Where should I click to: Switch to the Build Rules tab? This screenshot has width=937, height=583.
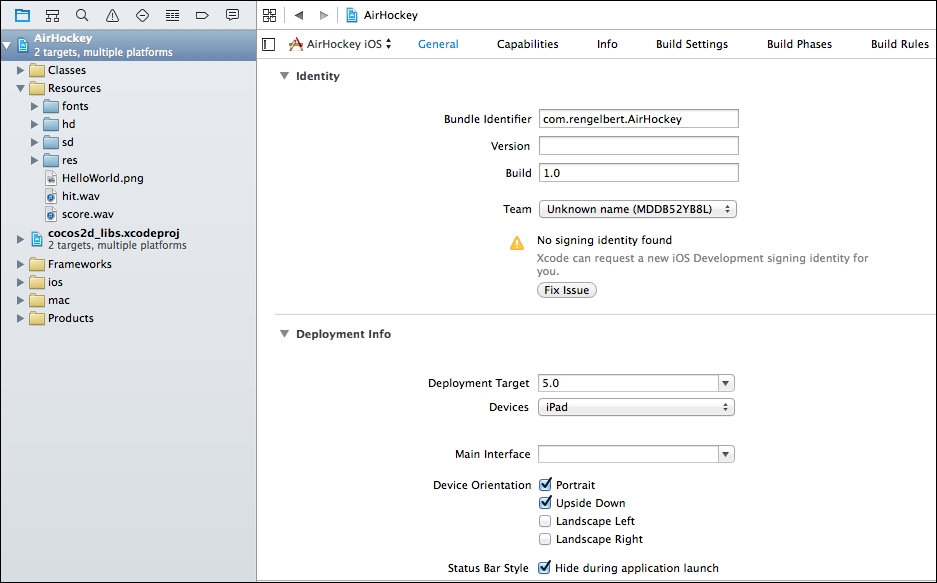900,44
